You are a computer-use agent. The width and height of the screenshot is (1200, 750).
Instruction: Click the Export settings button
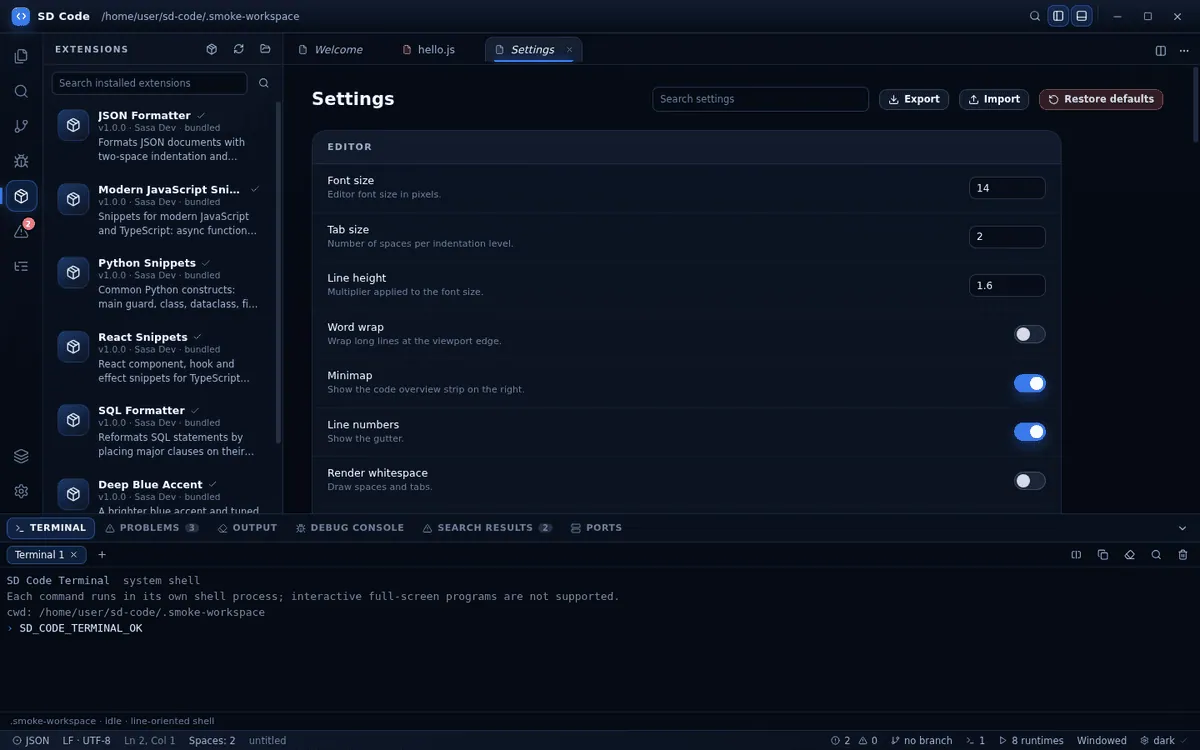click(x=914, y=99)
